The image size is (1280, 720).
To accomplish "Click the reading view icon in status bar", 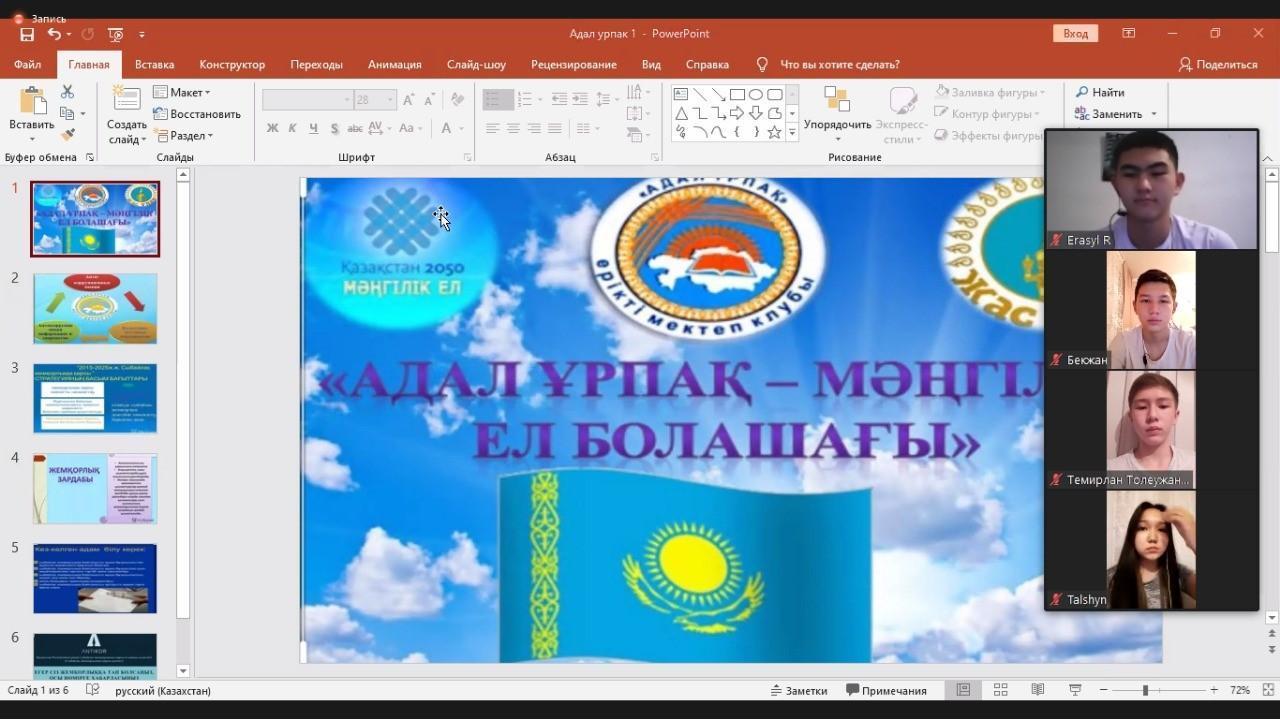I will coord(1038,690).
